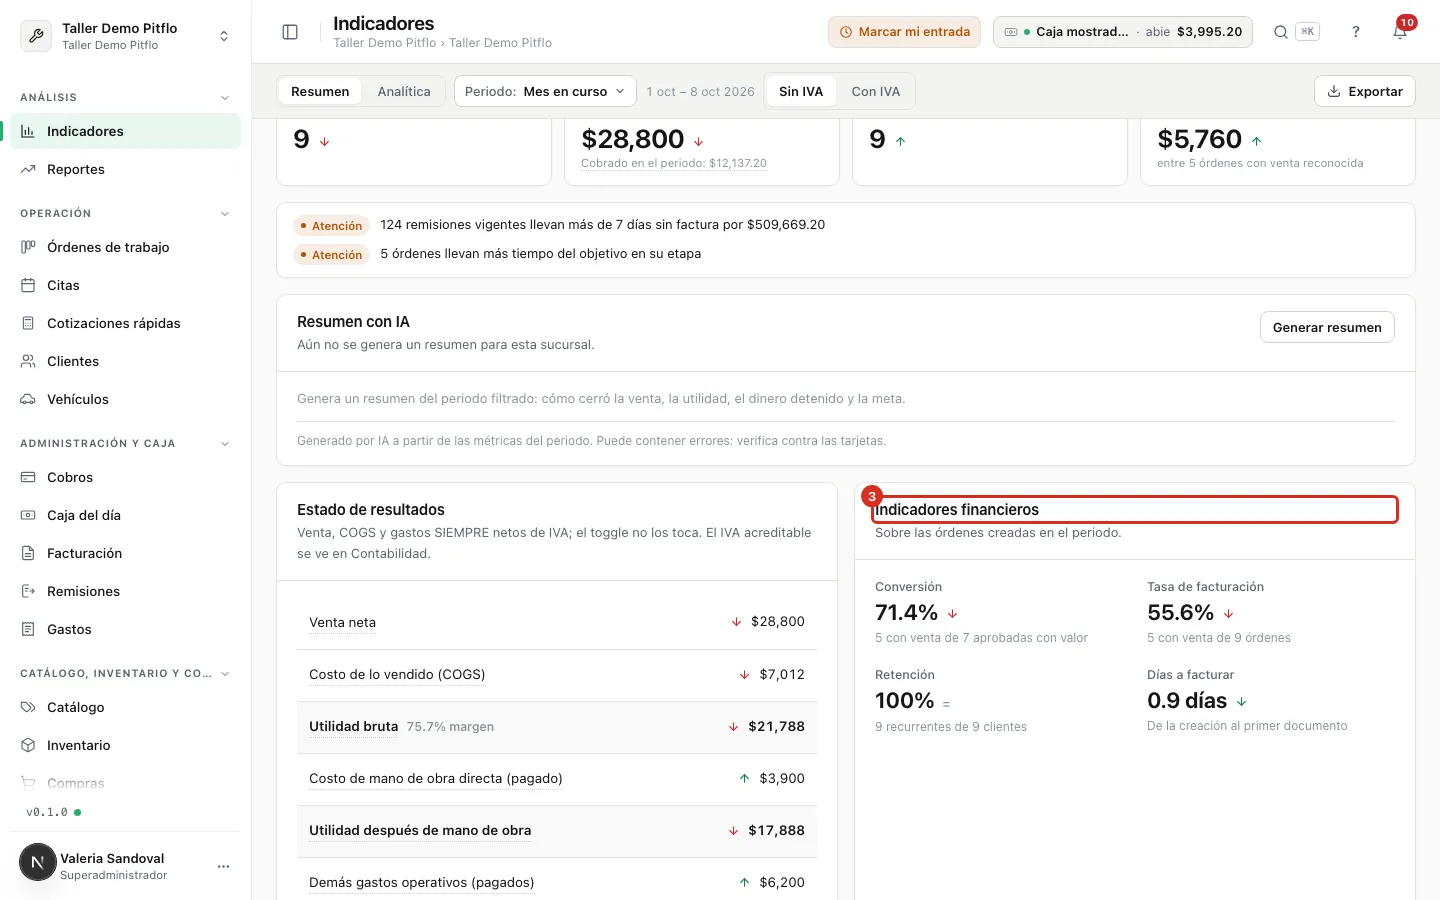The width and height of the screenshot is (1440, 900).
Task: Collapse the Análisis sidebar section
Action: point(225,98)
